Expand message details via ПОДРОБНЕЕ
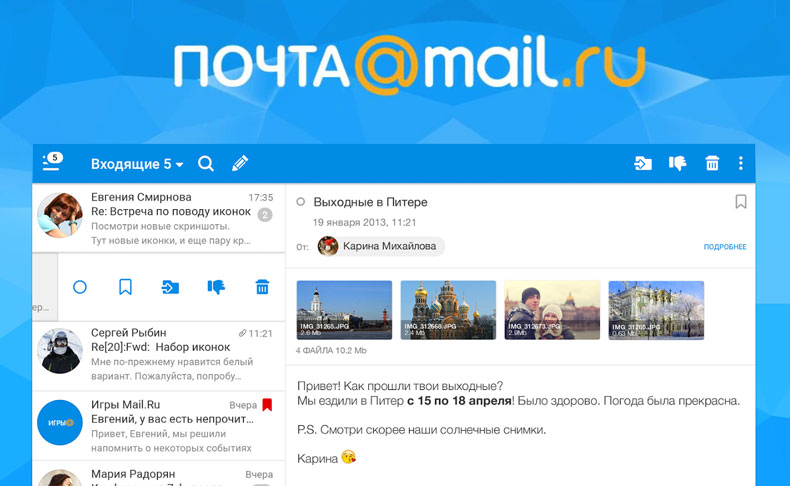This screenshot has height=486, width=790. (x=724, y=246)
